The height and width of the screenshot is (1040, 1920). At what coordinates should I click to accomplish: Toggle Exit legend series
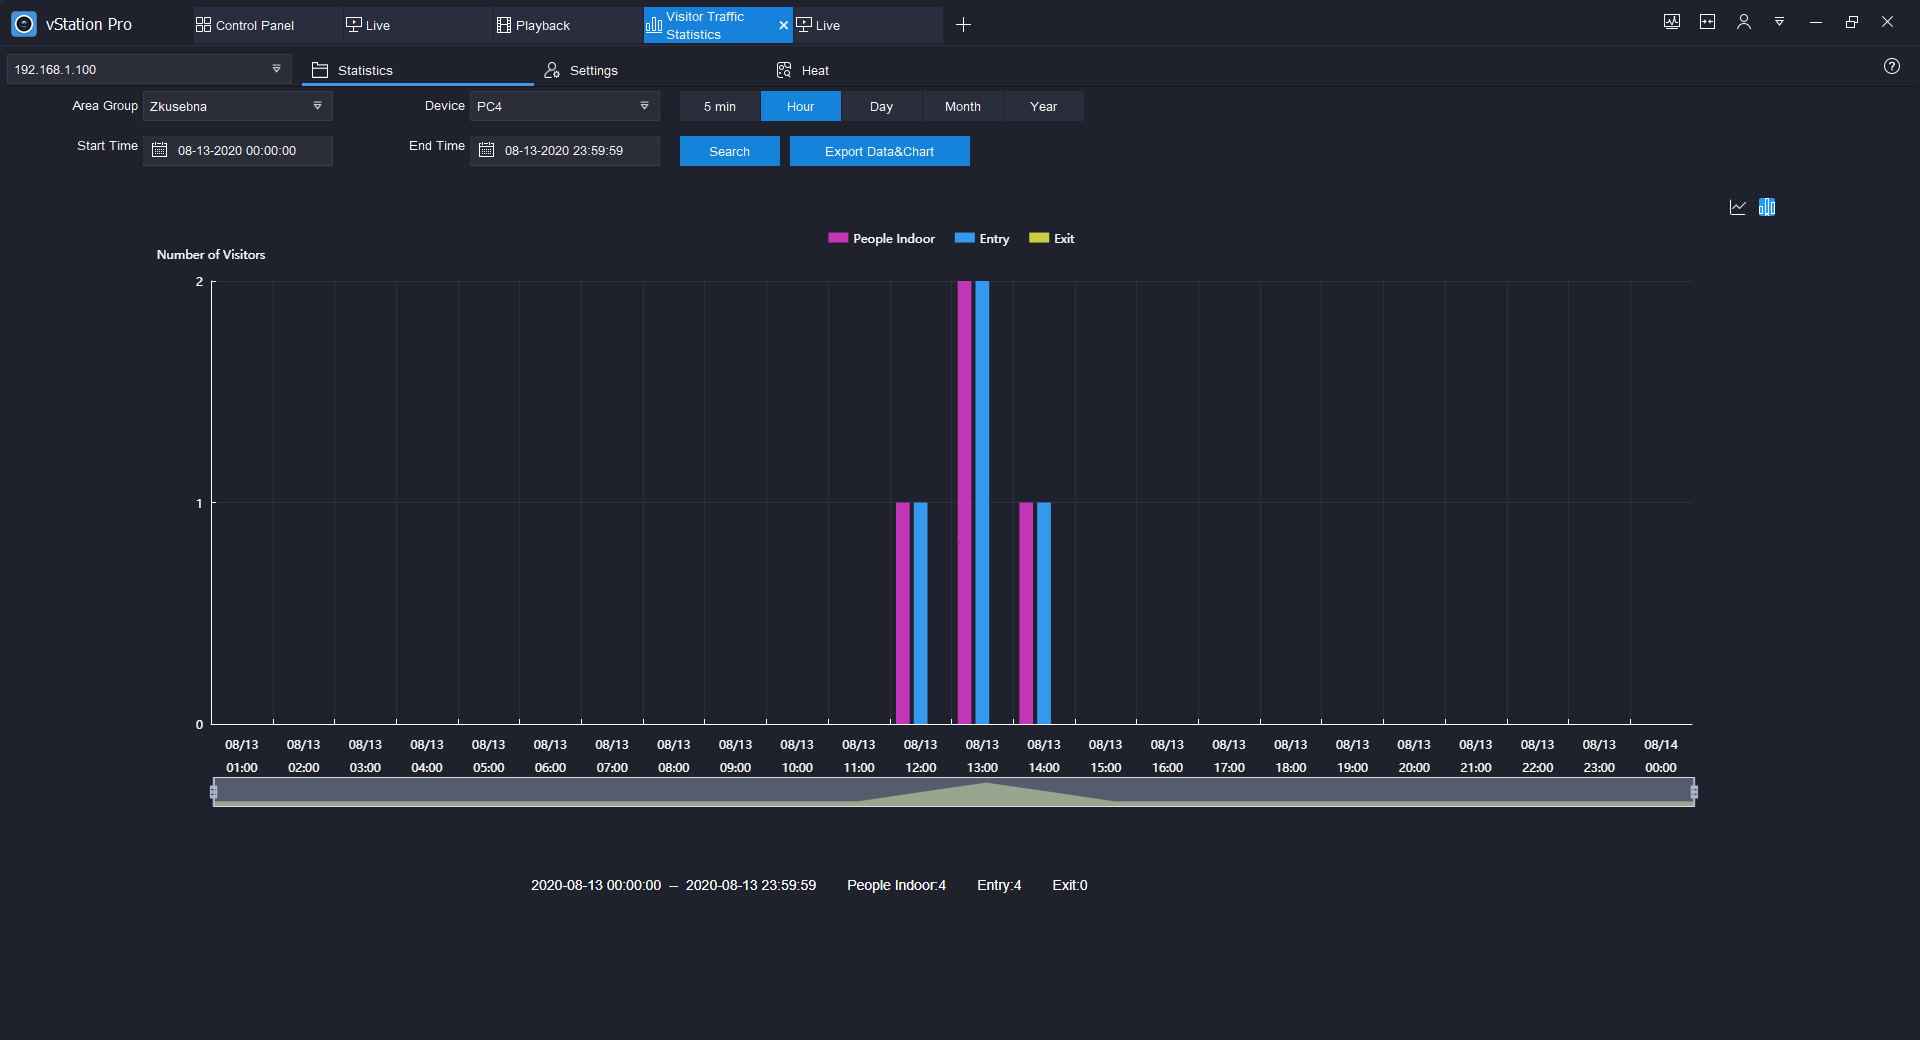pyautogui.click(x=1052, y=238)
